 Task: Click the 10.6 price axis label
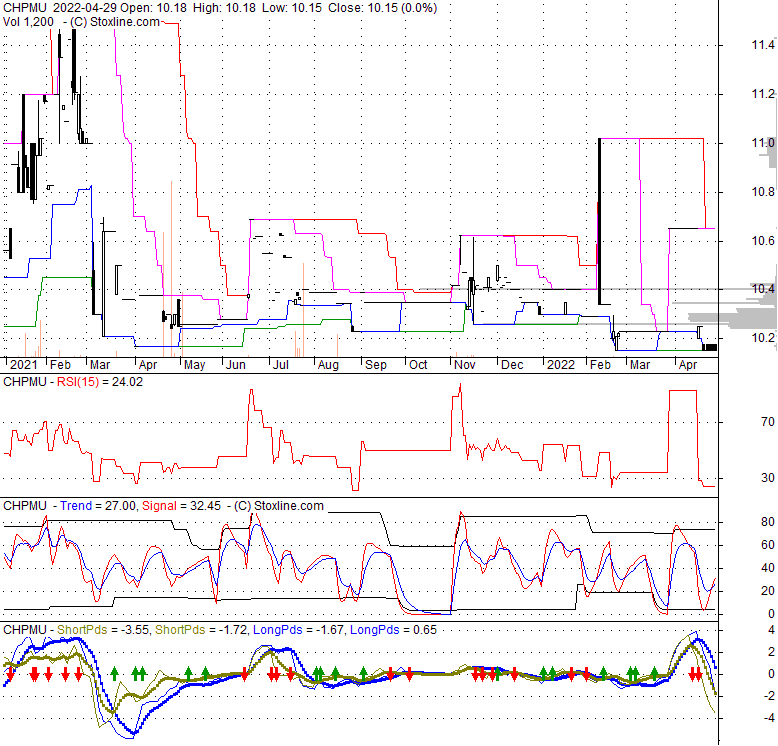point(763,241)
